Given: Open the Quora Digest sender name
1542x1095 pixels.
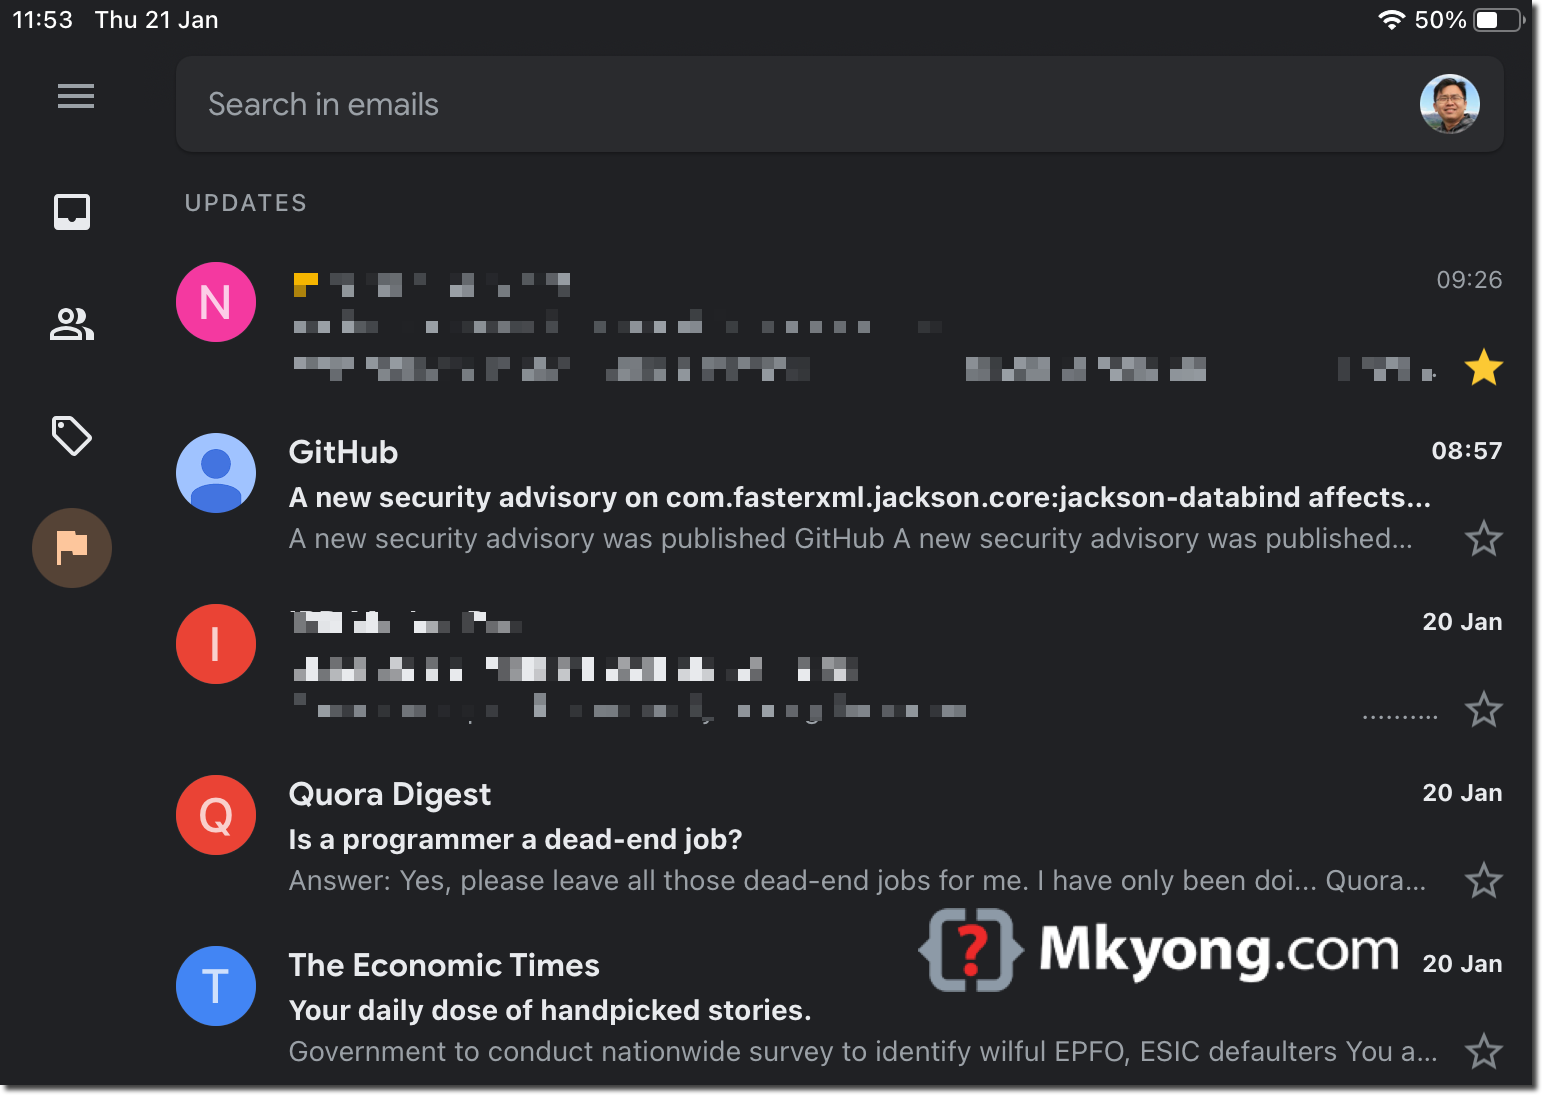Looking at the screenshot, I should coord(390,794).
